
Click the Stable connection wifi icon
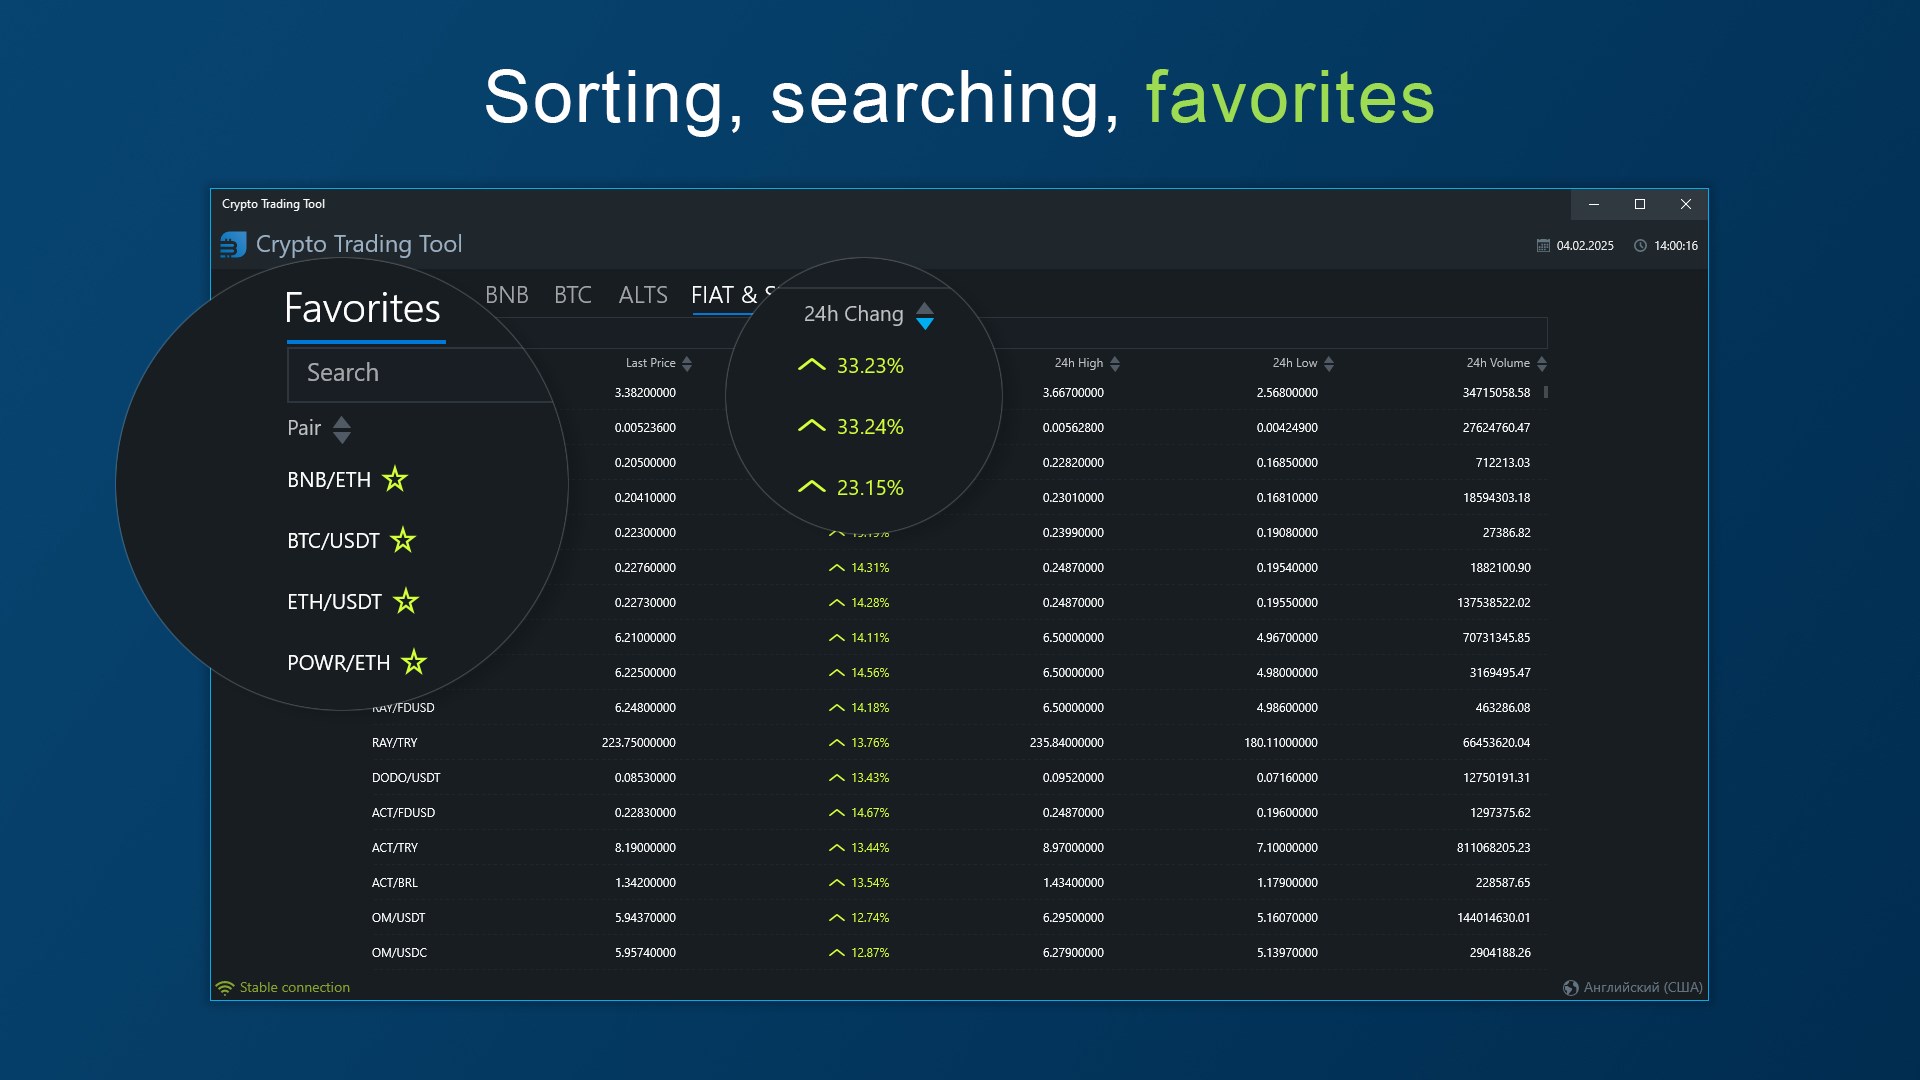tap(225, 988)
